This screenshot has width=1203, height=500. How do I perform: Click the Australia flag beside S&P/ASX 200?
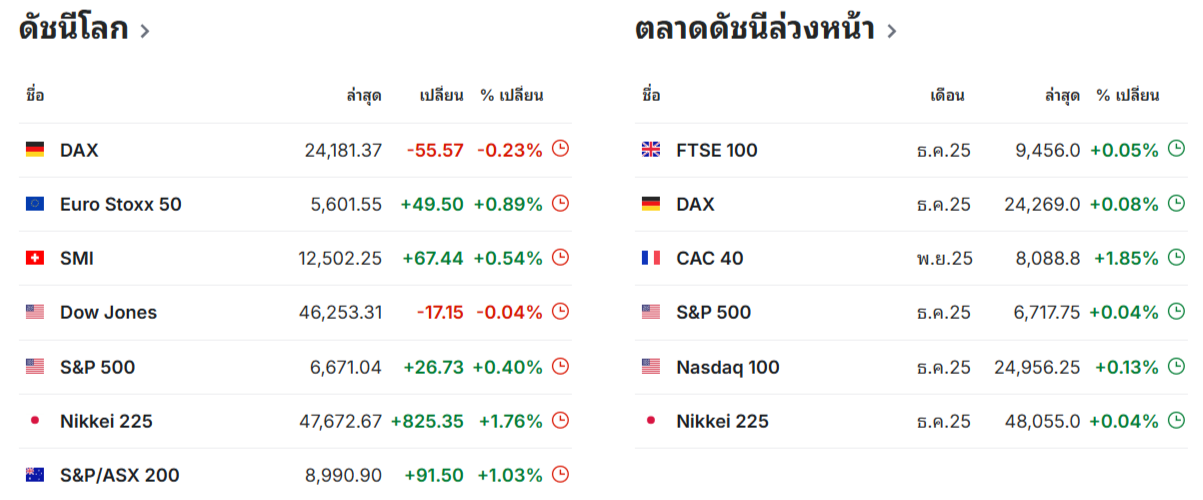click(35, 475)
